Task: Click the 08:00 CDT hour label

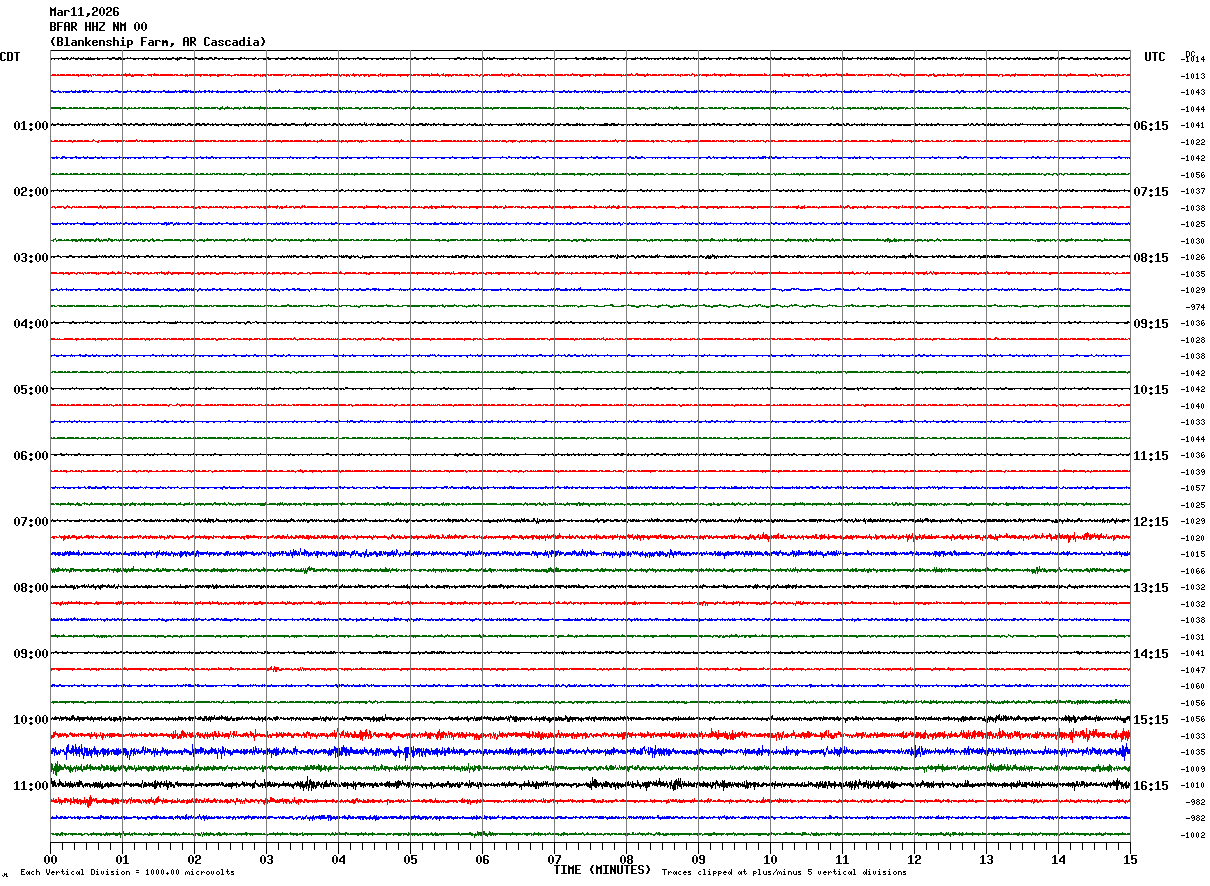Action: point(31,588)
